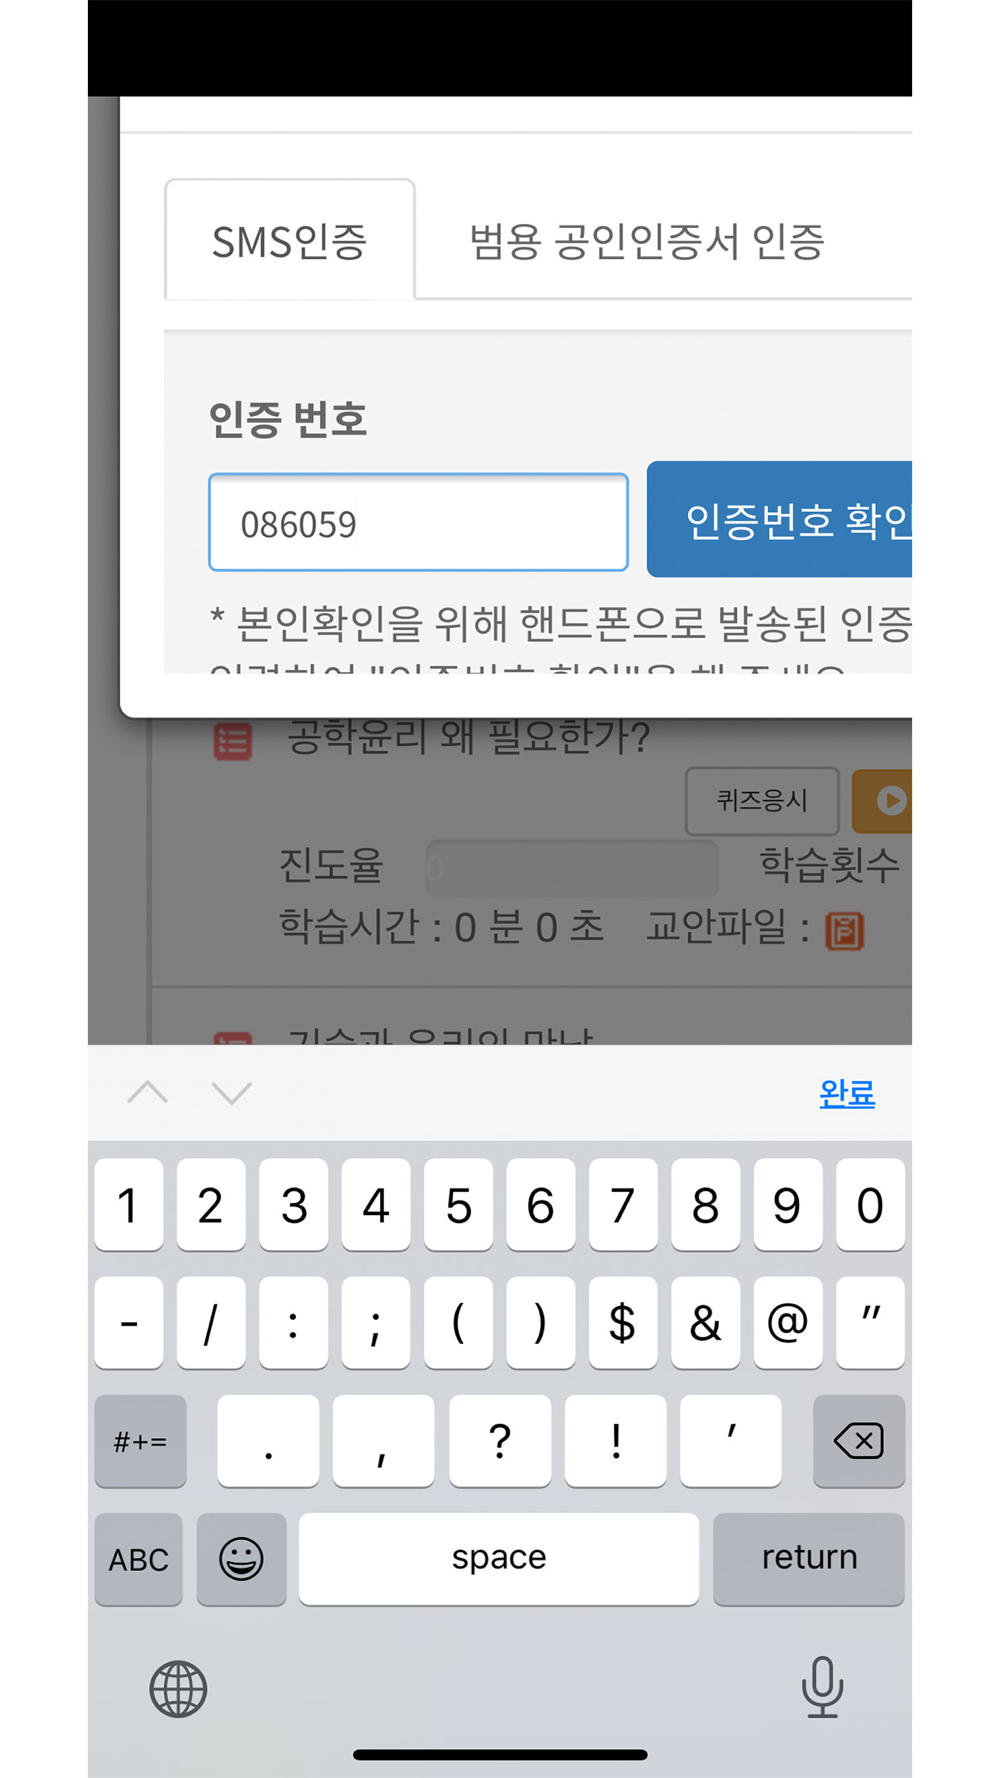Tap the space bar key
The width and height of the screenshot is (1000, 1778).
(x=499, y=1558)
